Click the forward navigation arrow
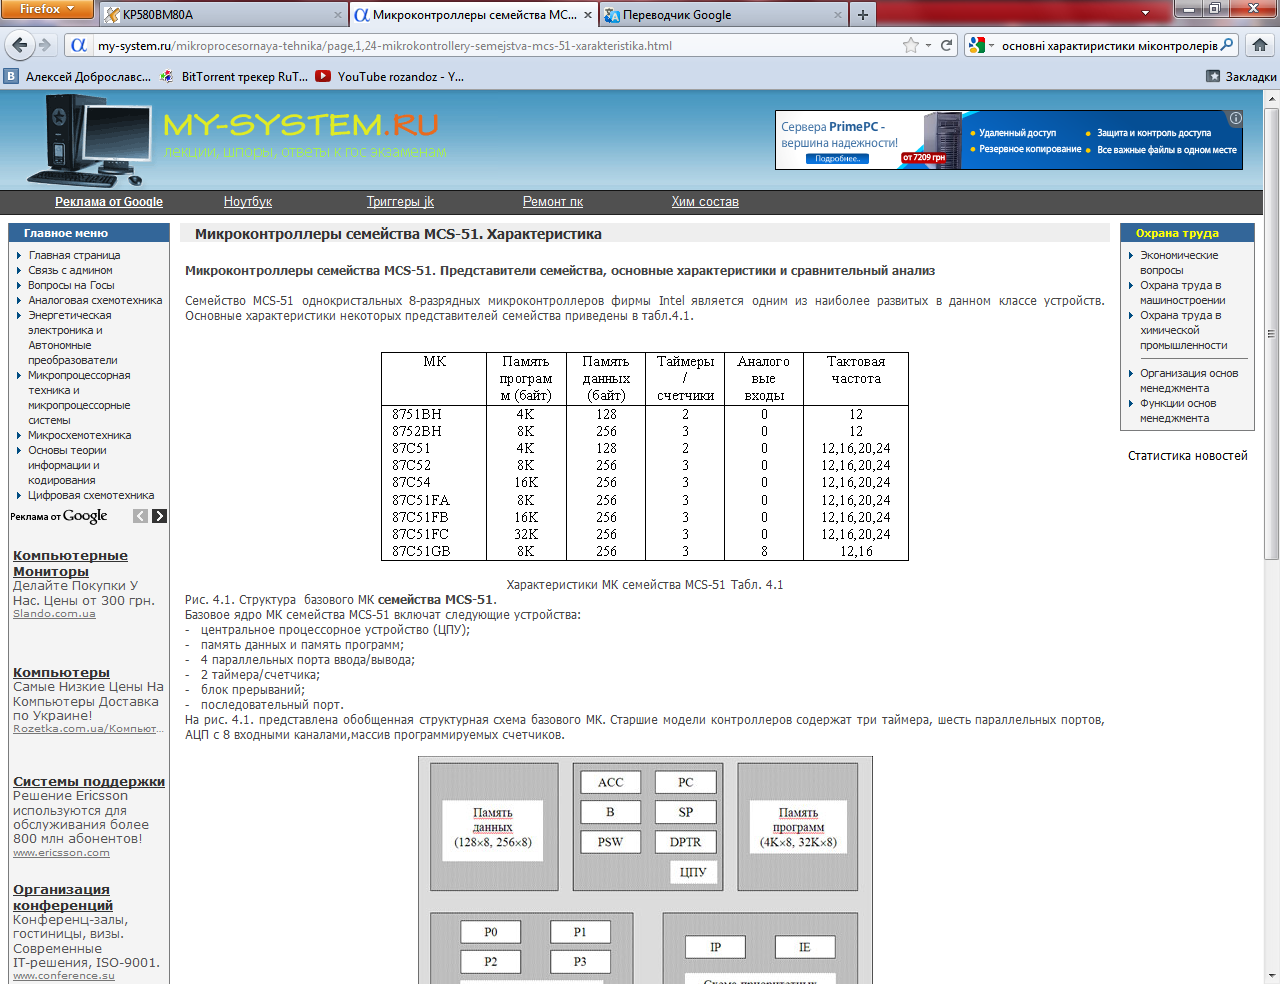 tap(44, 45)
